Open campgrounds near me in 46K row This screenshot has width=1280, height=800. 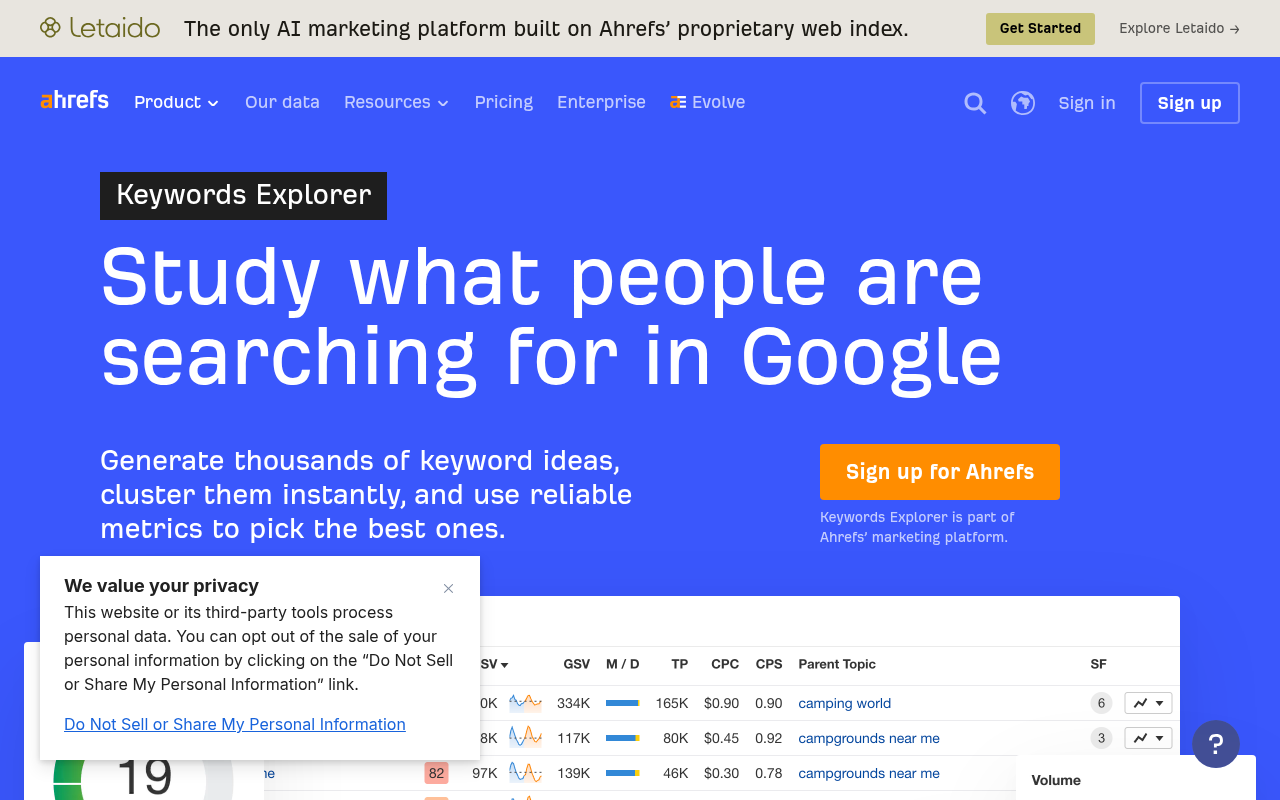coord(869,773)
